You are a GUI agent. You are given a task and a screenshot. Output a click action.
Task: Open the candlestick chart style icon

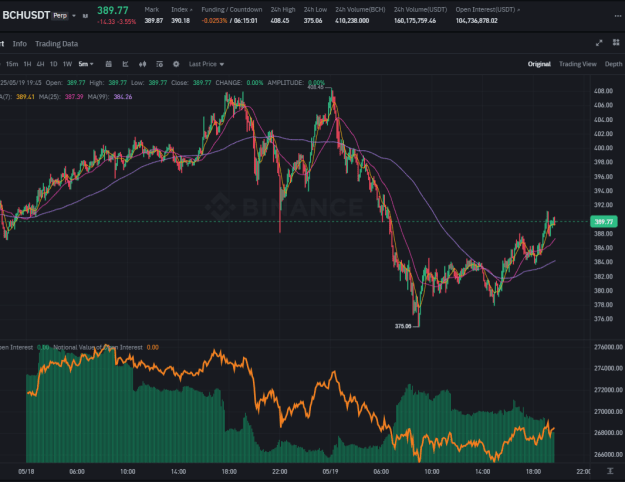142,64
